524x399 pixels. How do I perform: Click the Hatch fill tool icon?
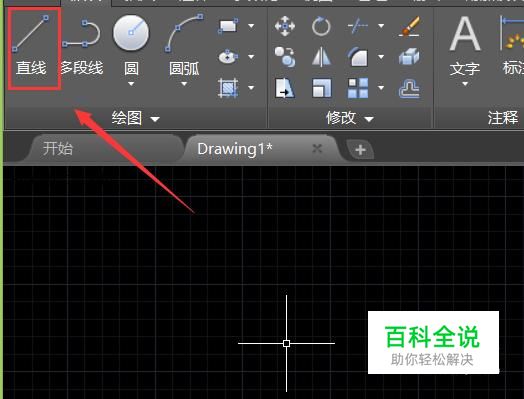tap(228, 88)
